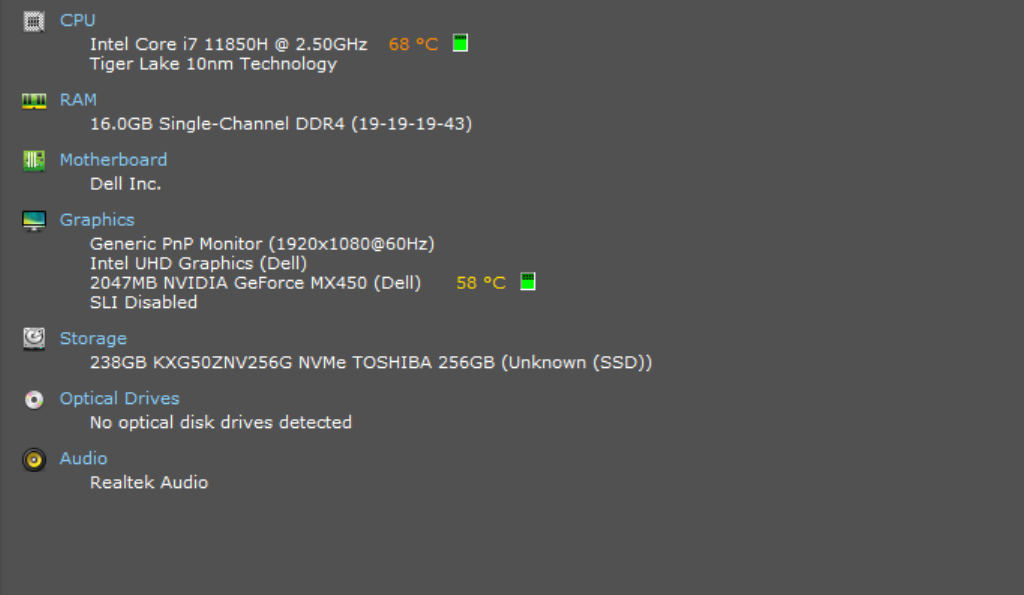1024x595 pixels.
Task: Click the 58 °C GPU temperature reading
Action: (481, 283)
